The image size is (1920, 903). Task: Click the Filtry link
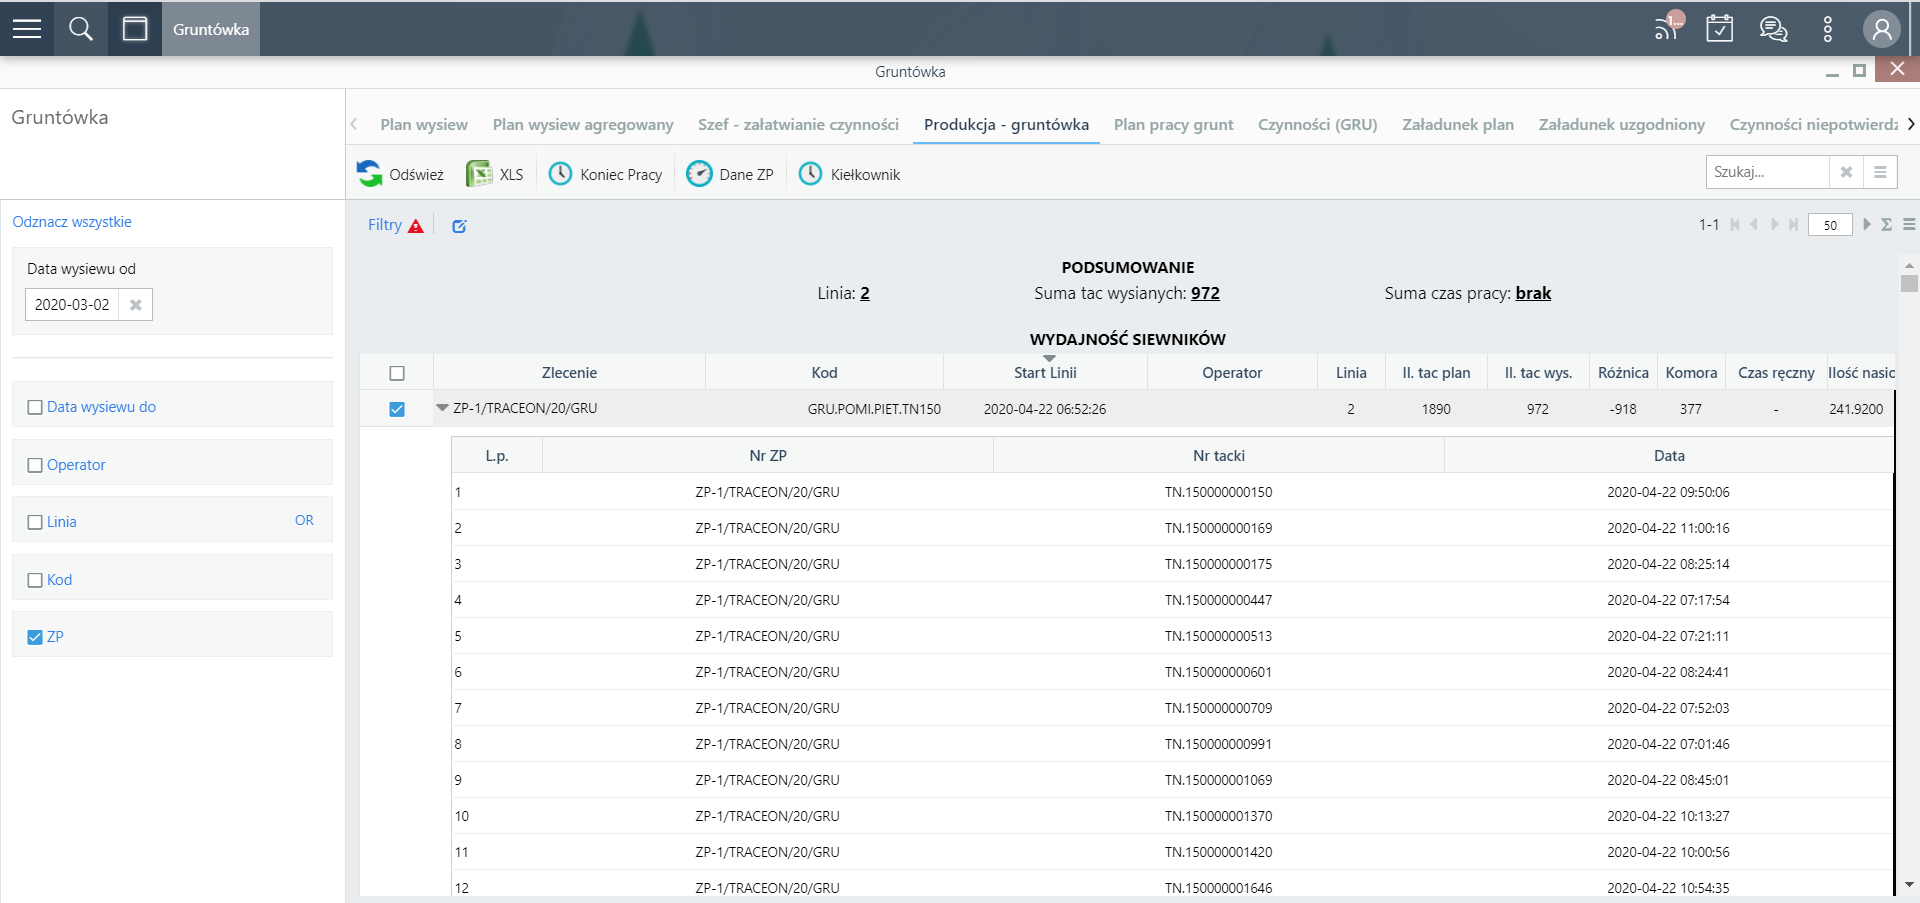(385, 225)
